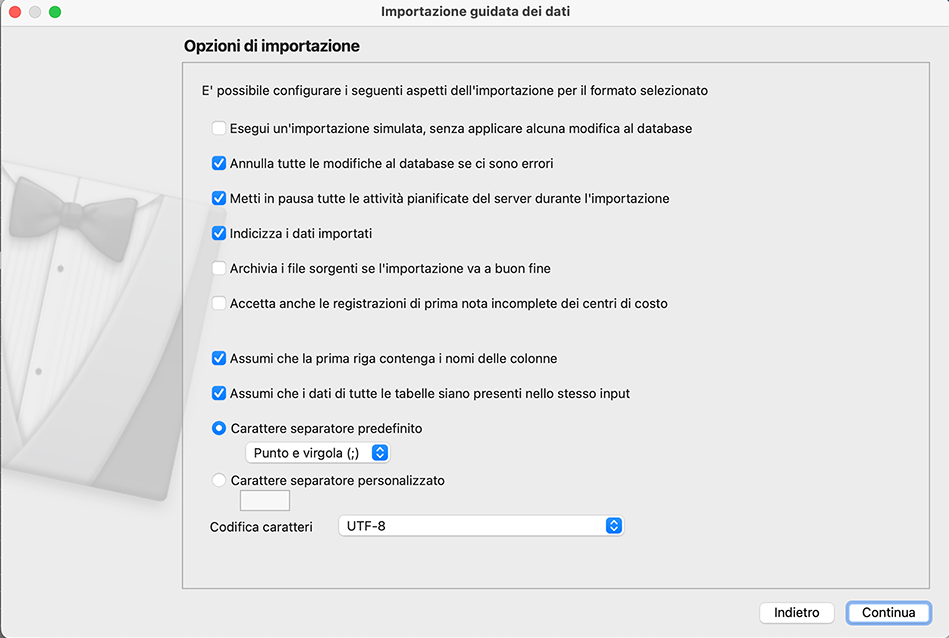Toggle first row contains column names
The width and height of the screenshot is (949, 638).
(219, 358)
